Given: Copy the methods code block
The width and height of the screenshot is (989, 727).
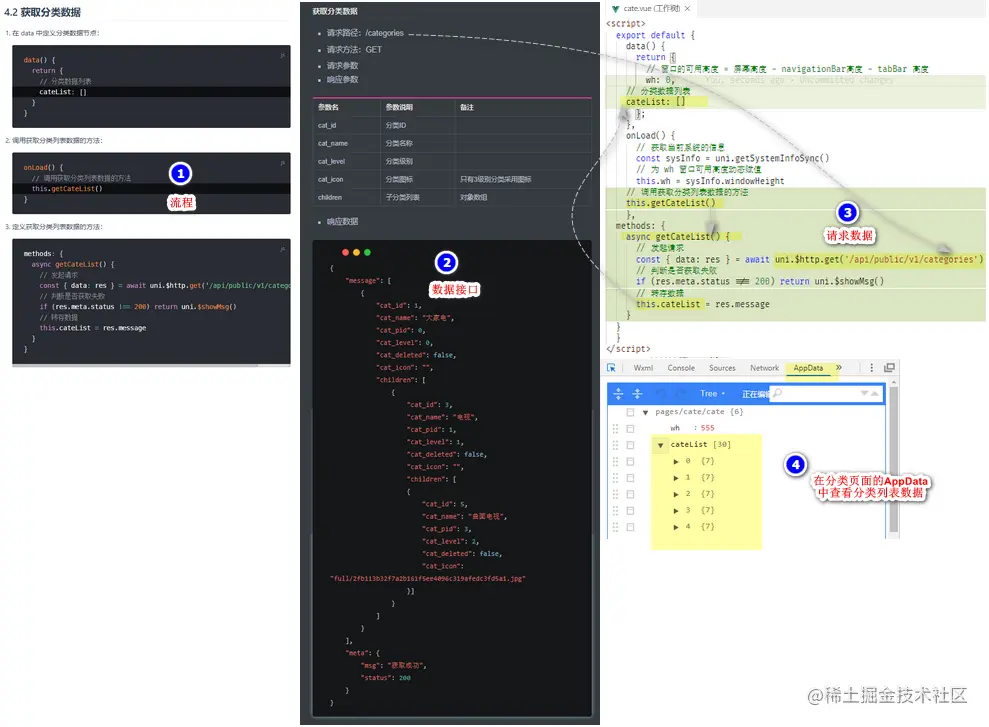Looking at the screenshot, I should [x=283, y=249].
